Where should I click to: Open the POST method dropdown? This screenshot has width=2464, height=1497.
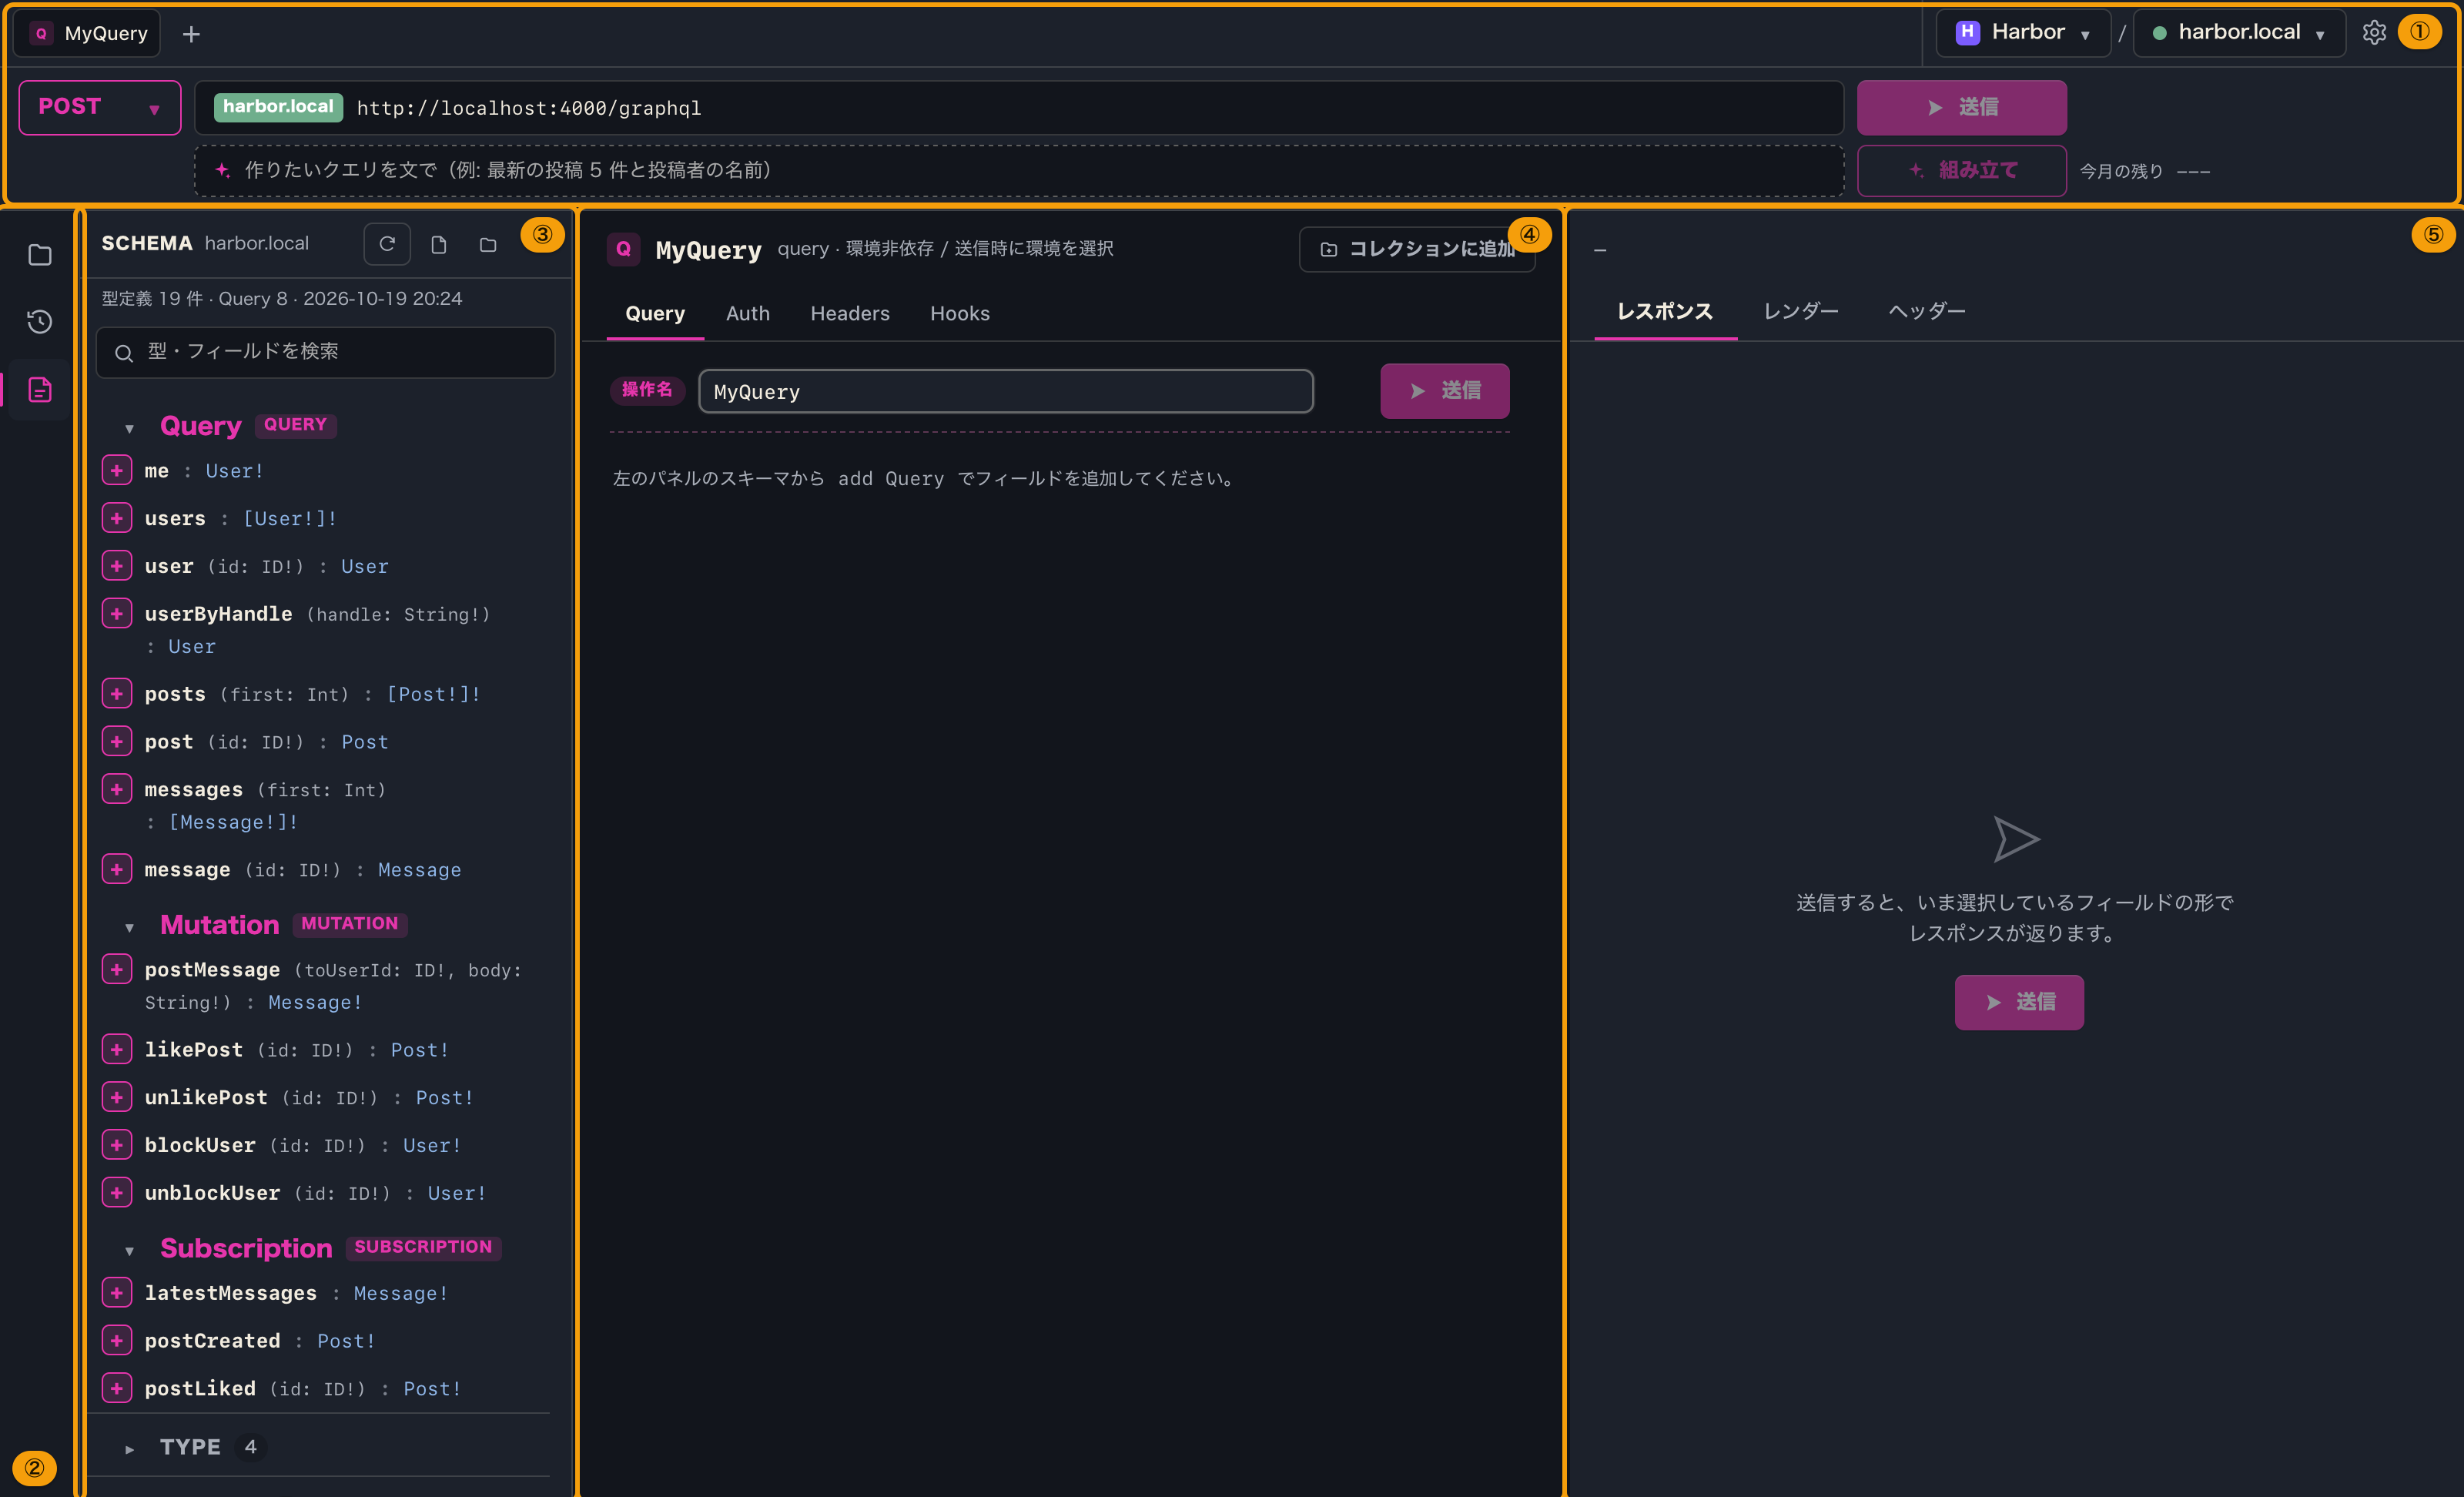(x=100, y=107)
